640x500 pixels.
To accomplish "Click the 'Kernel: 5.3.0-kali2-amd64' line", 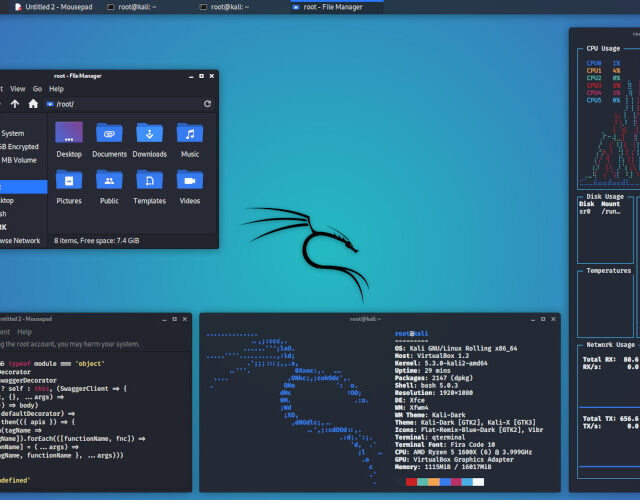I will pyautogui.click(x=441, y=363).
